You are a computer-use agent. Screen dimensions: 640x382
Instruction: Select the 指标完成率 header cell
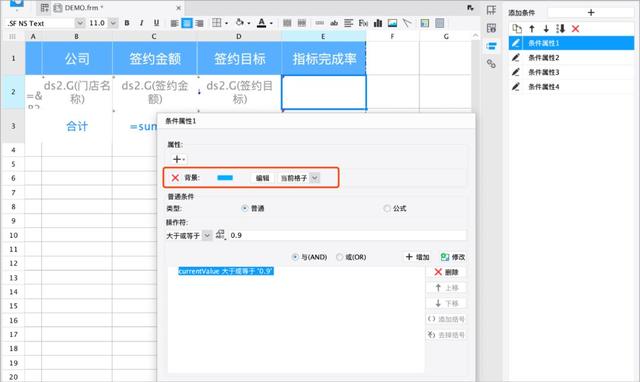click(324, 58)
